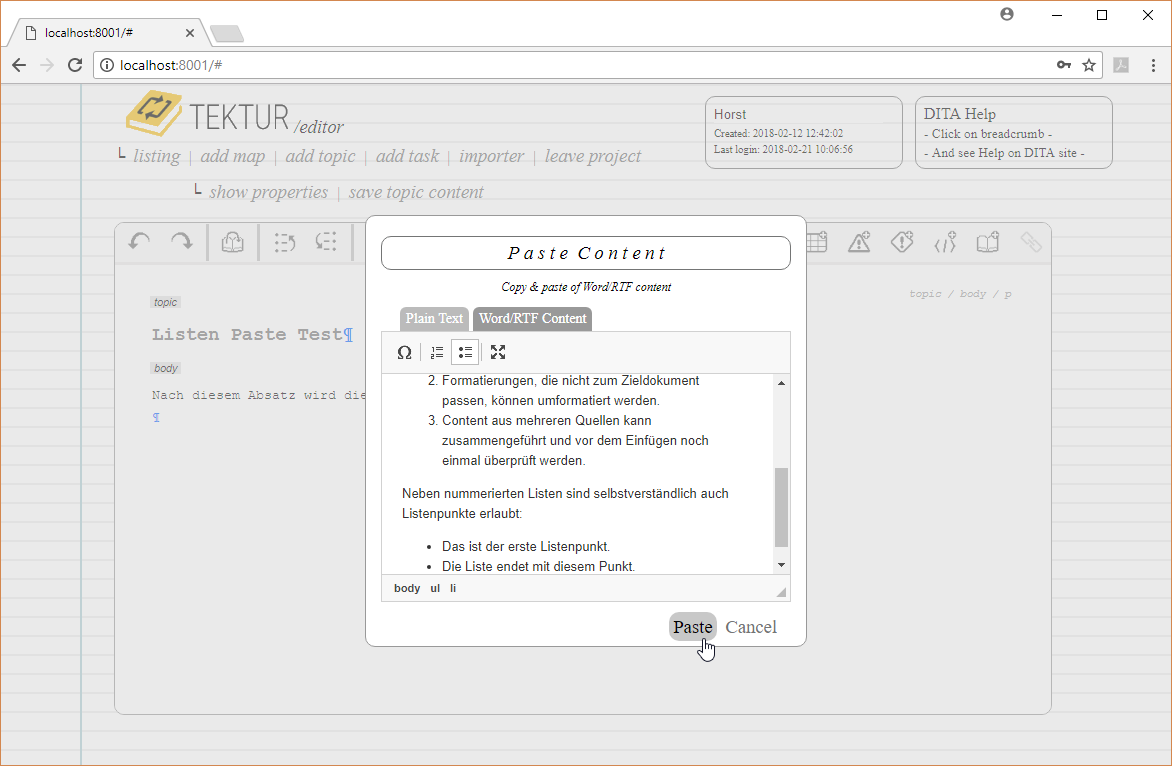Screen dimensions: 1172x766
Task: Bookmark page with star icon
Action: pyautogui.click(x=1089, y=65)
